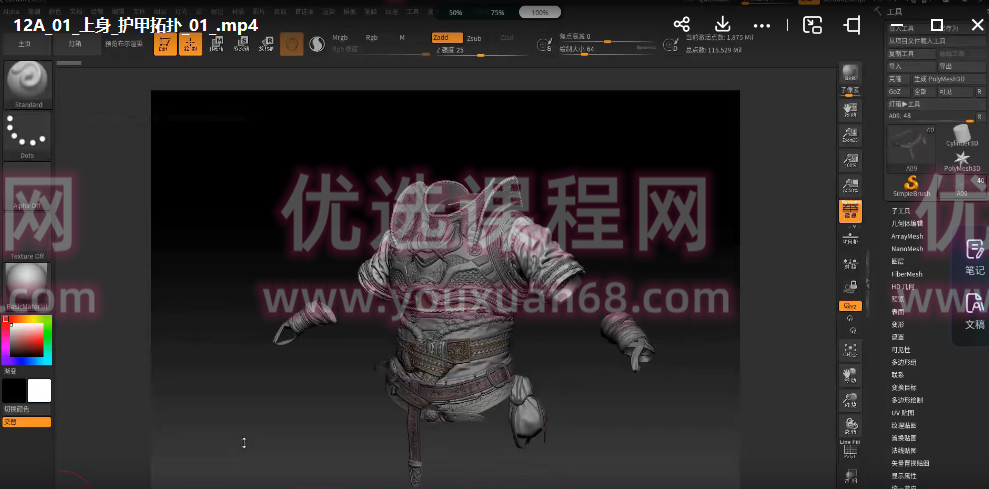
Task: Toggle the orange Qxyz rotation button
Action: pyautogui.click(x=850, y=307)
